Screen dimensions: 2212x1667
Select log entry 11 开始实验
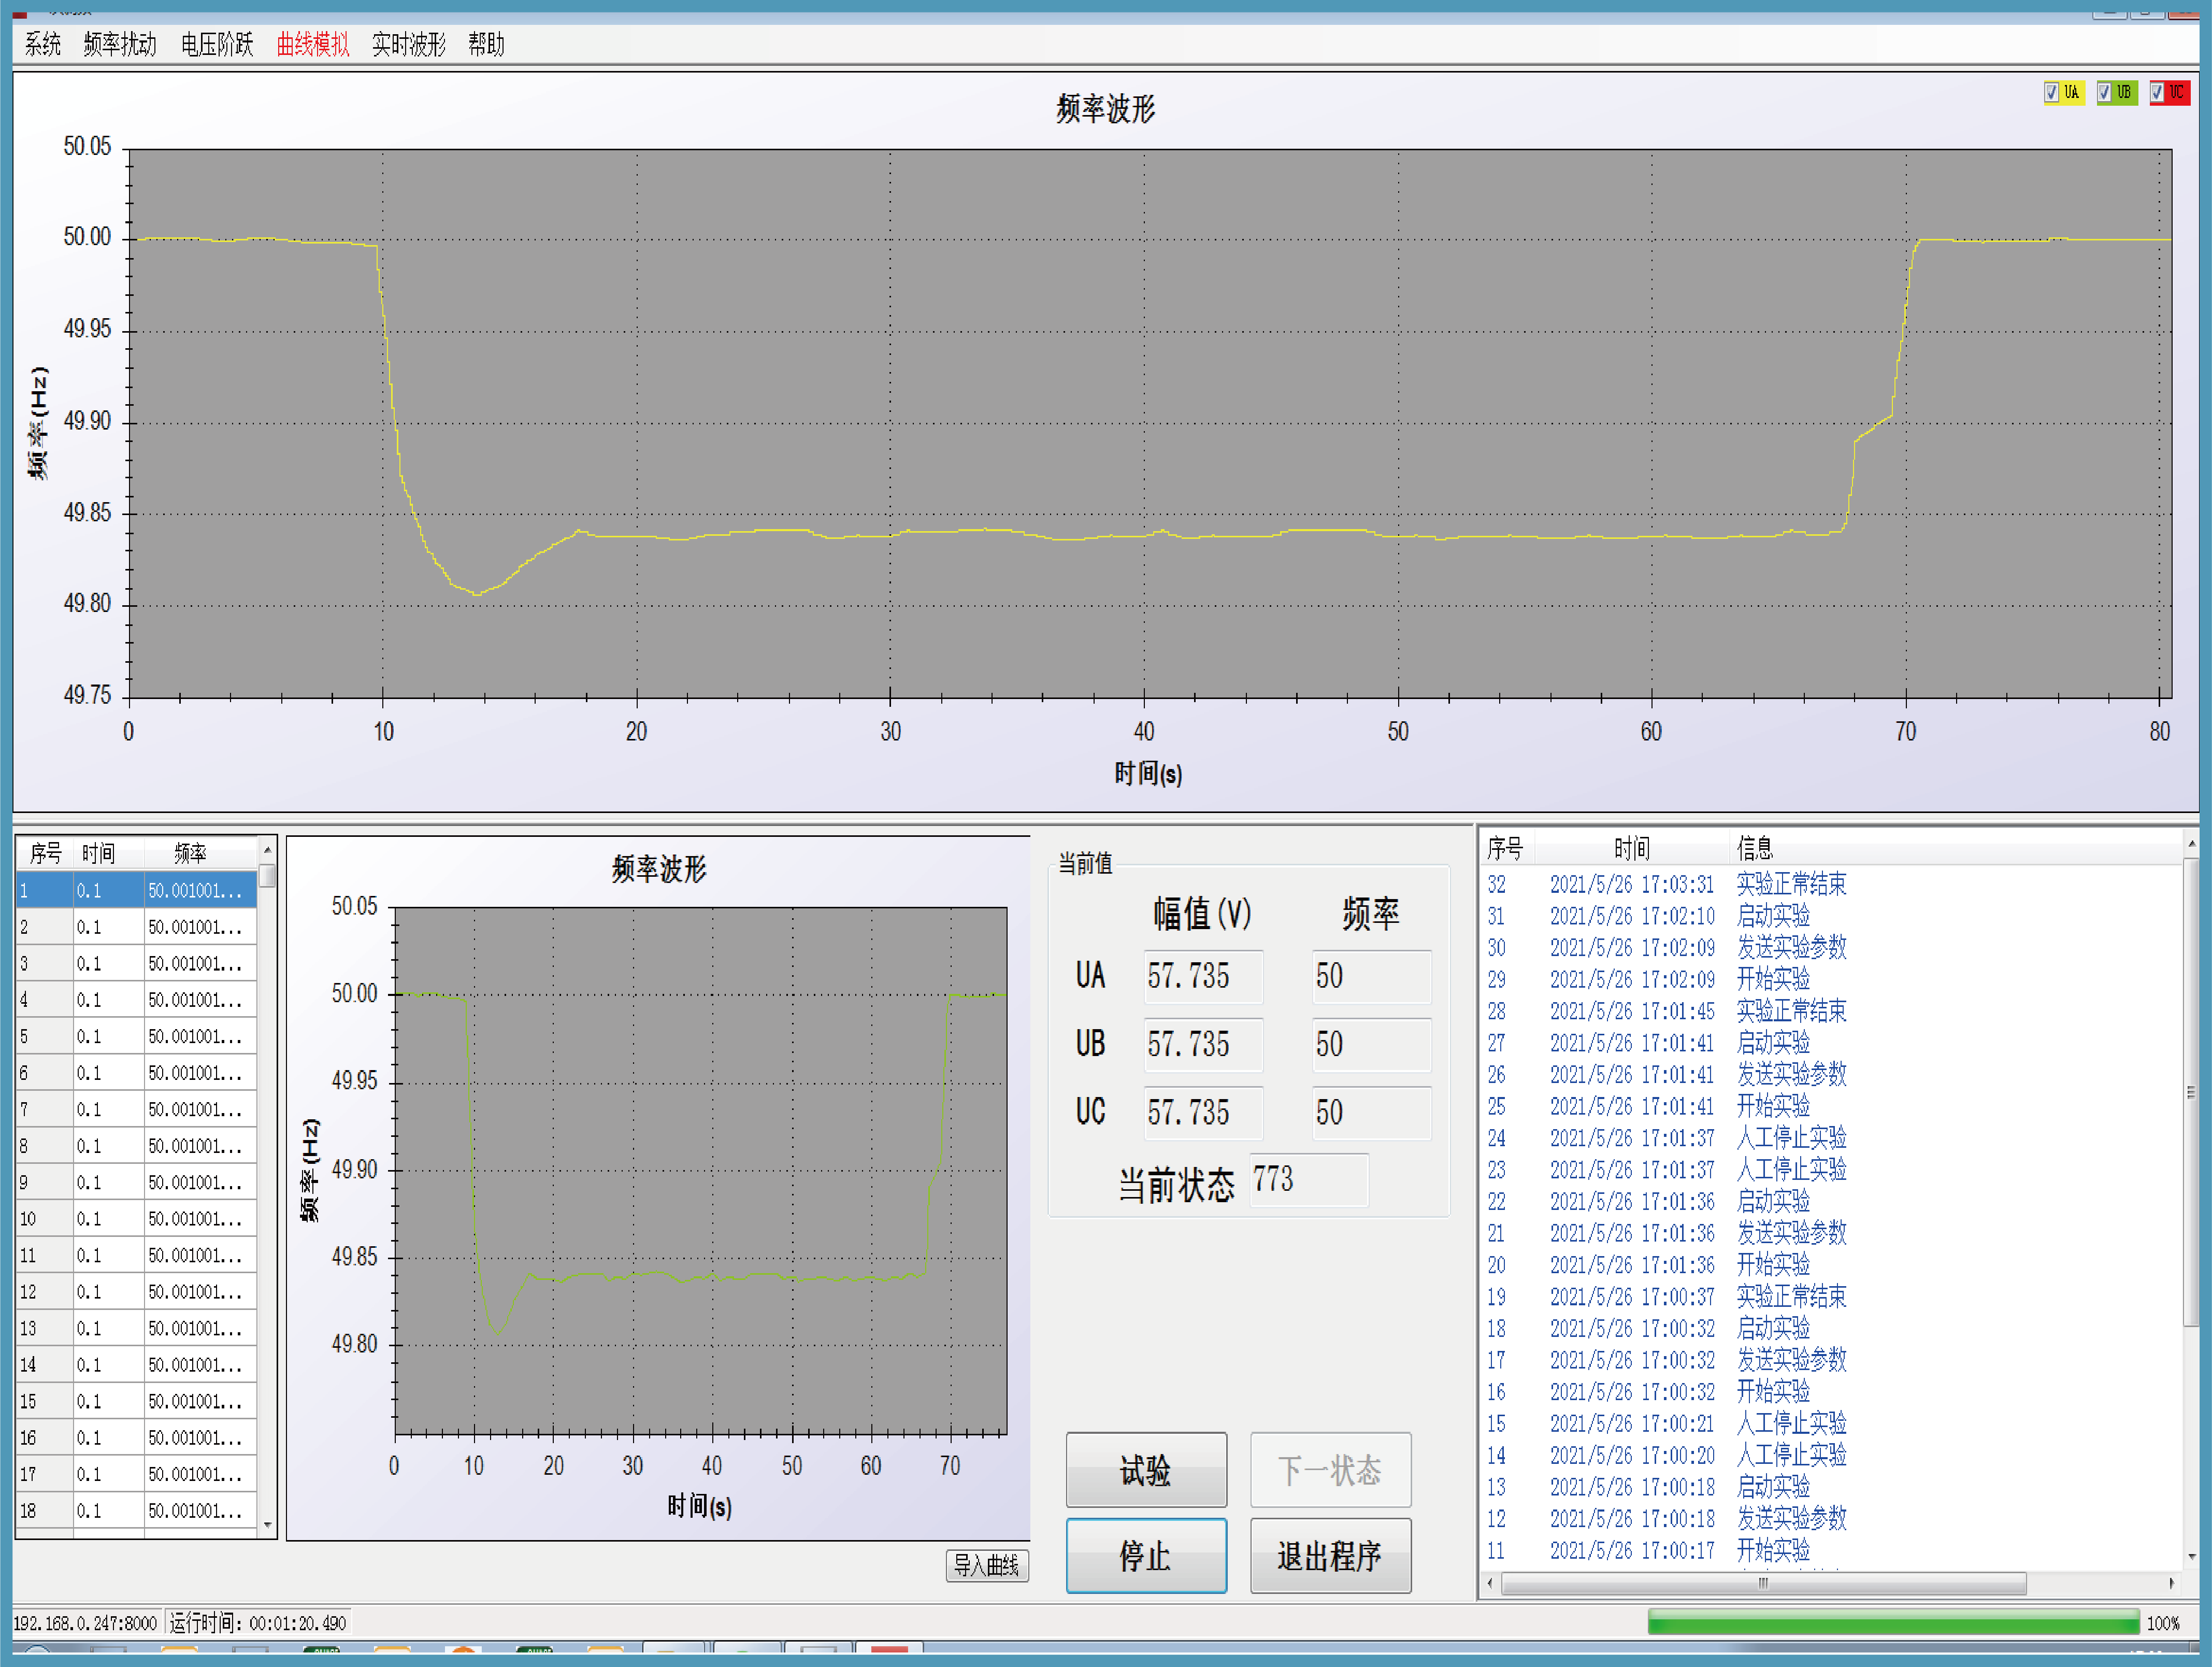tap(1830, 1550)
